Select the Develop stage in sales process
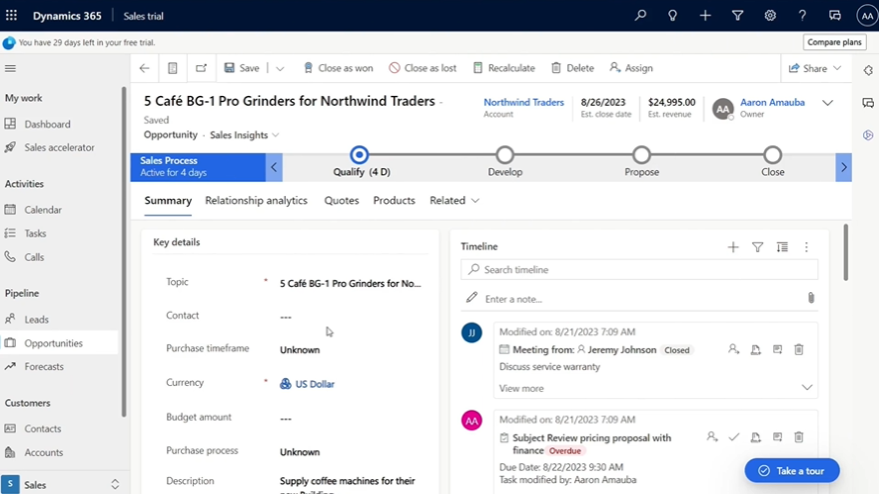Image resolution: width=880 pixels, height=494 pixels. (505, 155)
